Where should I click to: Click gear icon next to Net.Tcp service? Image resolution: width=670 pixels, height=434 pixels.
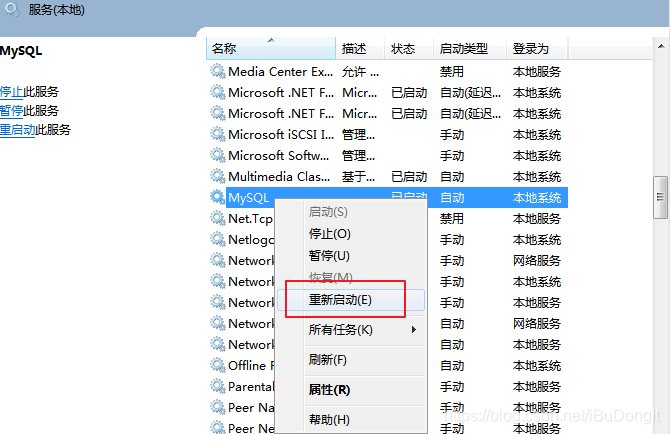(x=217, y=218)
